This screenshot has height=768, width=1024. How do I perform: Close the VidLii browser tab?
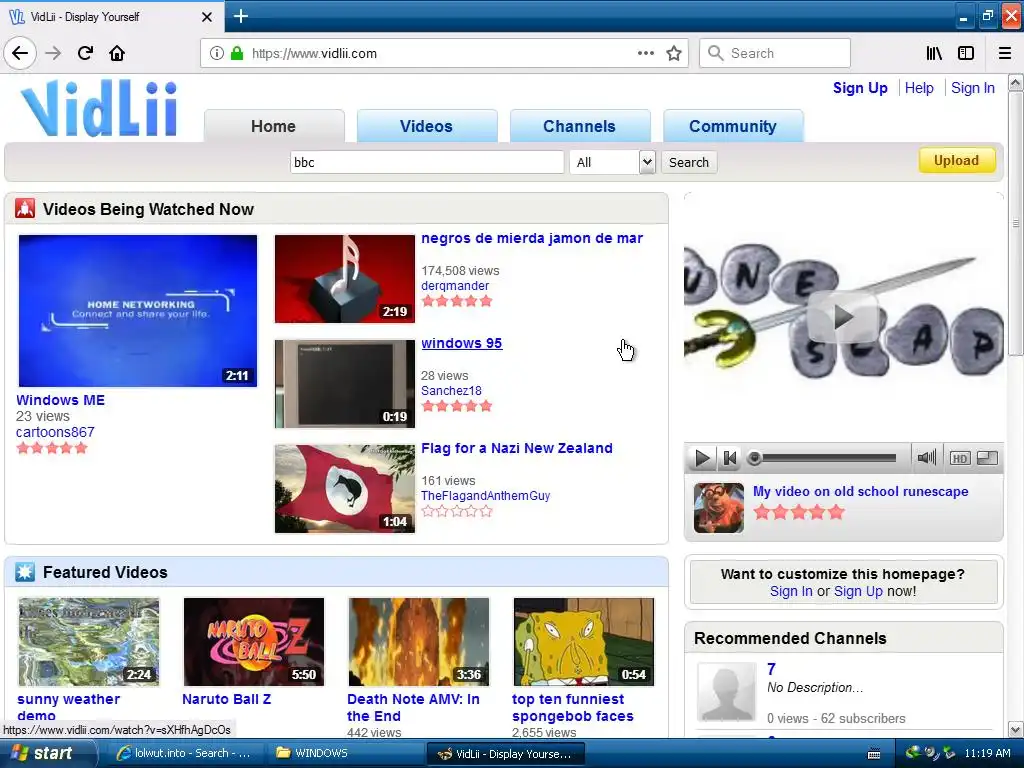(206, 17)
